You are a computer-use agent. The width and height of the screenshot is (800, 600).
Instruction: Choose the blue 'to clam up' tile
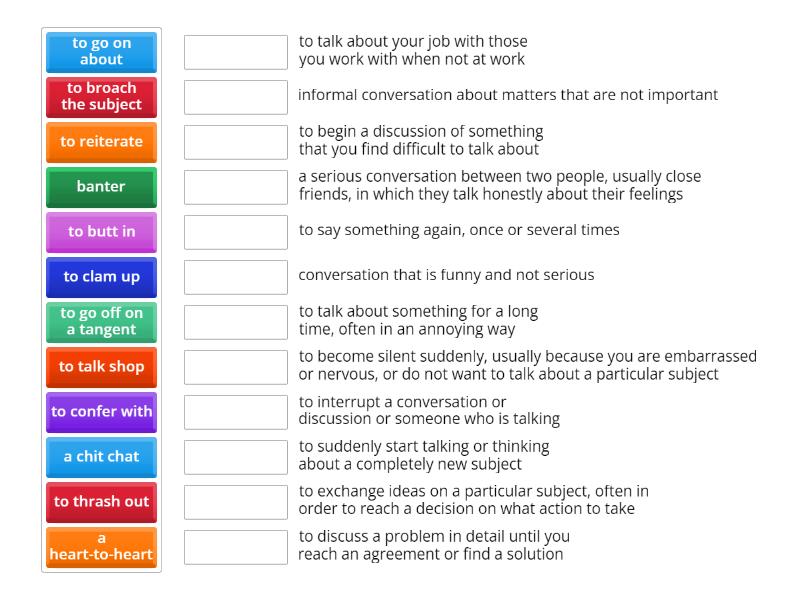(101, 277)
